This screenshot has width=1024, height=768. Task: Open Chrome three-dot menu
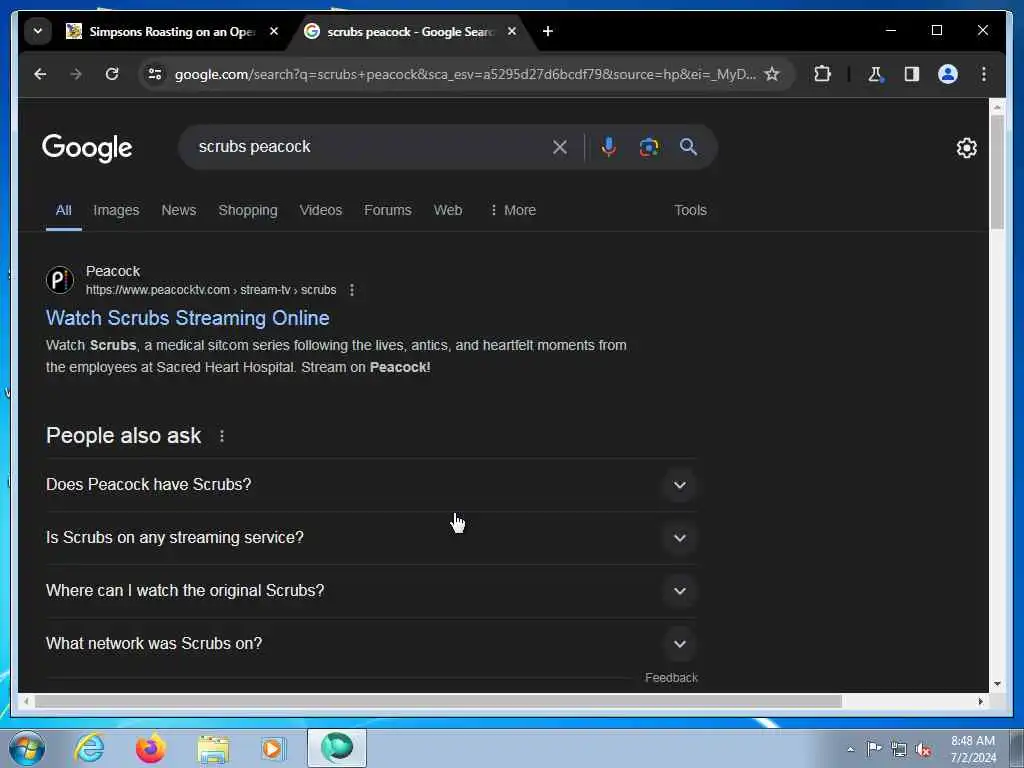[984, 74]
